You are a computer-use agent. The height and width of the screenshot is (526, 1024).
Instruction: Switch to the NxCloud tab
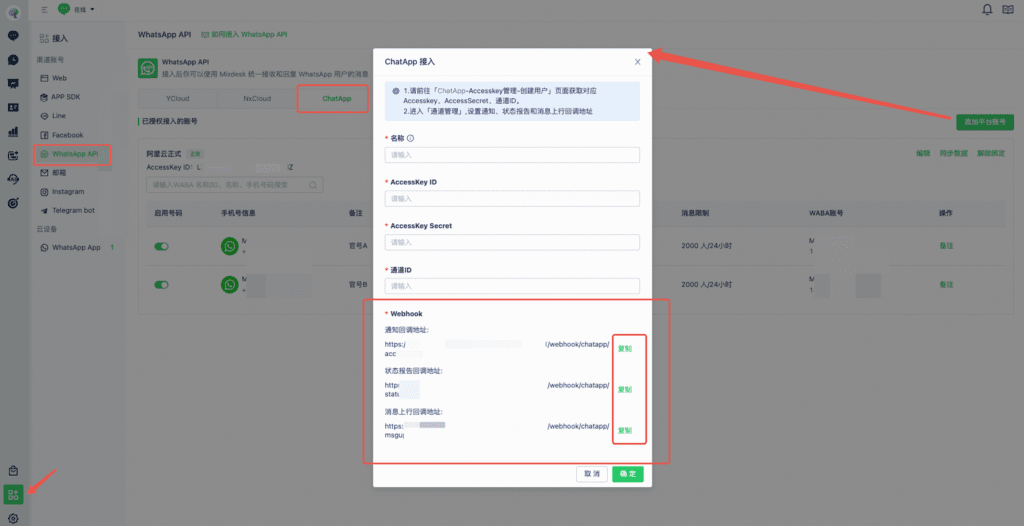tap(257, 99)
